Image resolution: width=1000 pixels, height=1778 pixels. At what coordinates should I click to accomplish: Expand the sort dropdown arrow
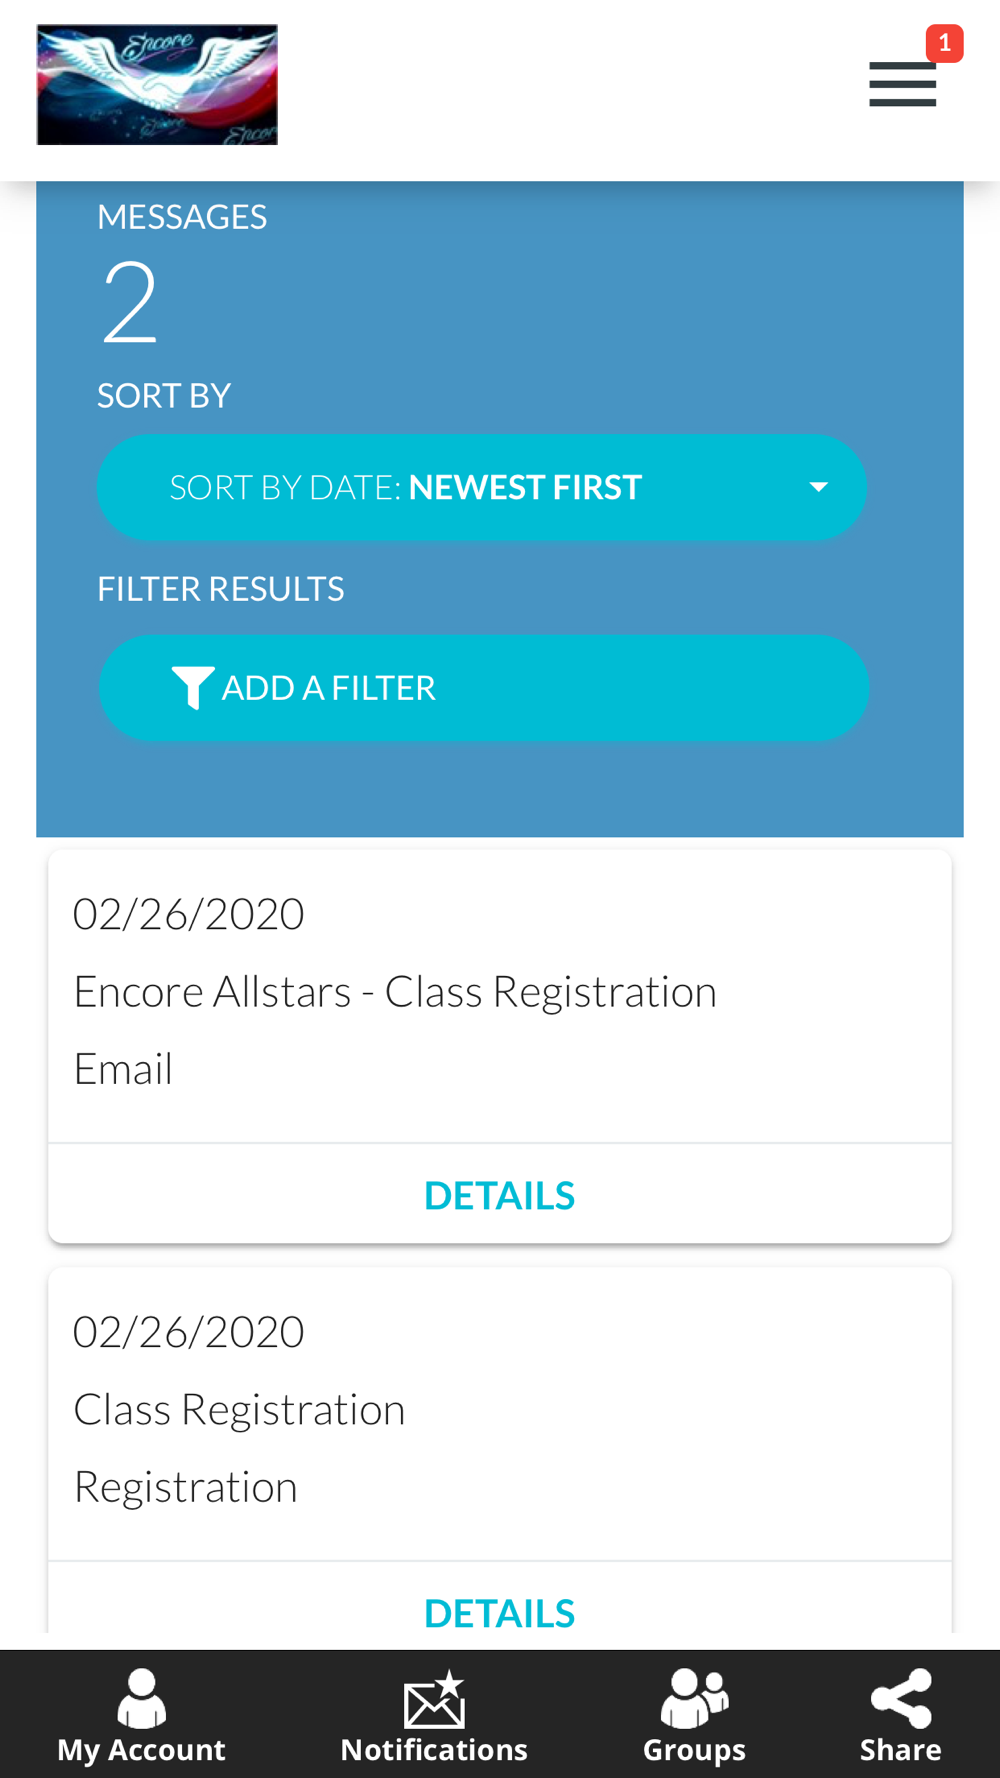(818, 487)
